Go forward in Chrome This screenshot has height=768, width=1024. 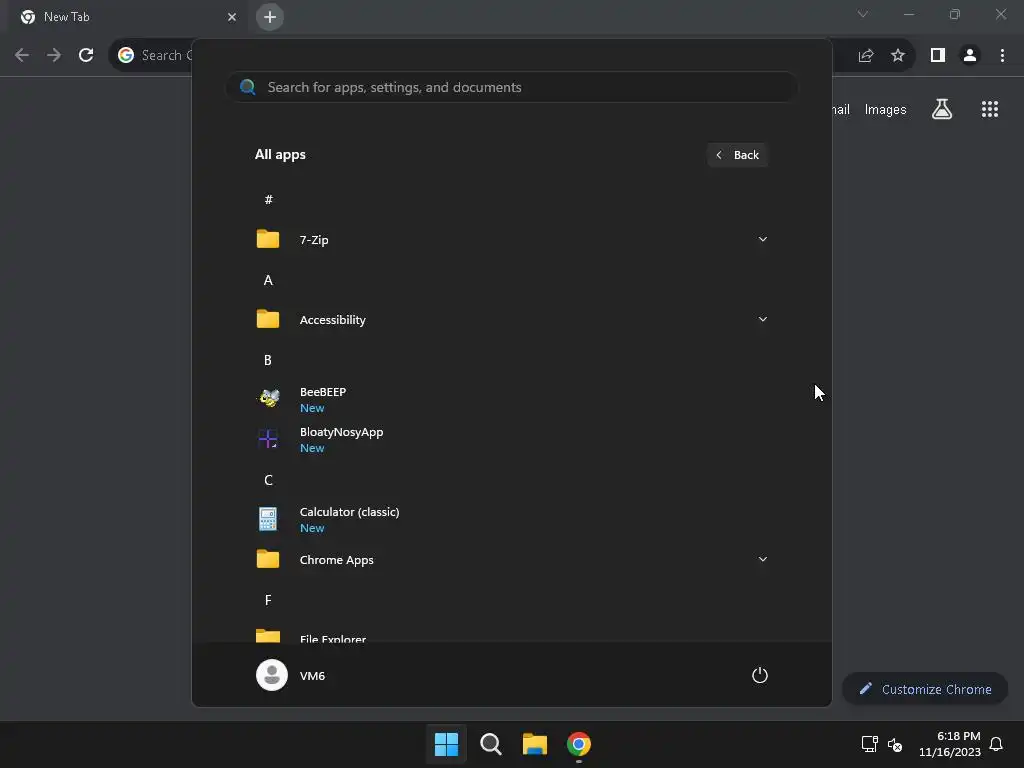click(54, 55)
